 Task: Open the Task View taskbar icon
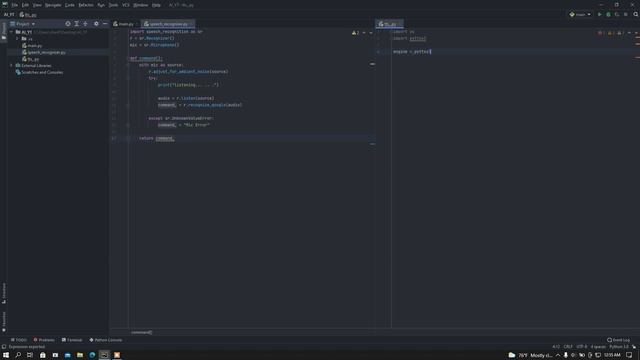tap(30, 355)
